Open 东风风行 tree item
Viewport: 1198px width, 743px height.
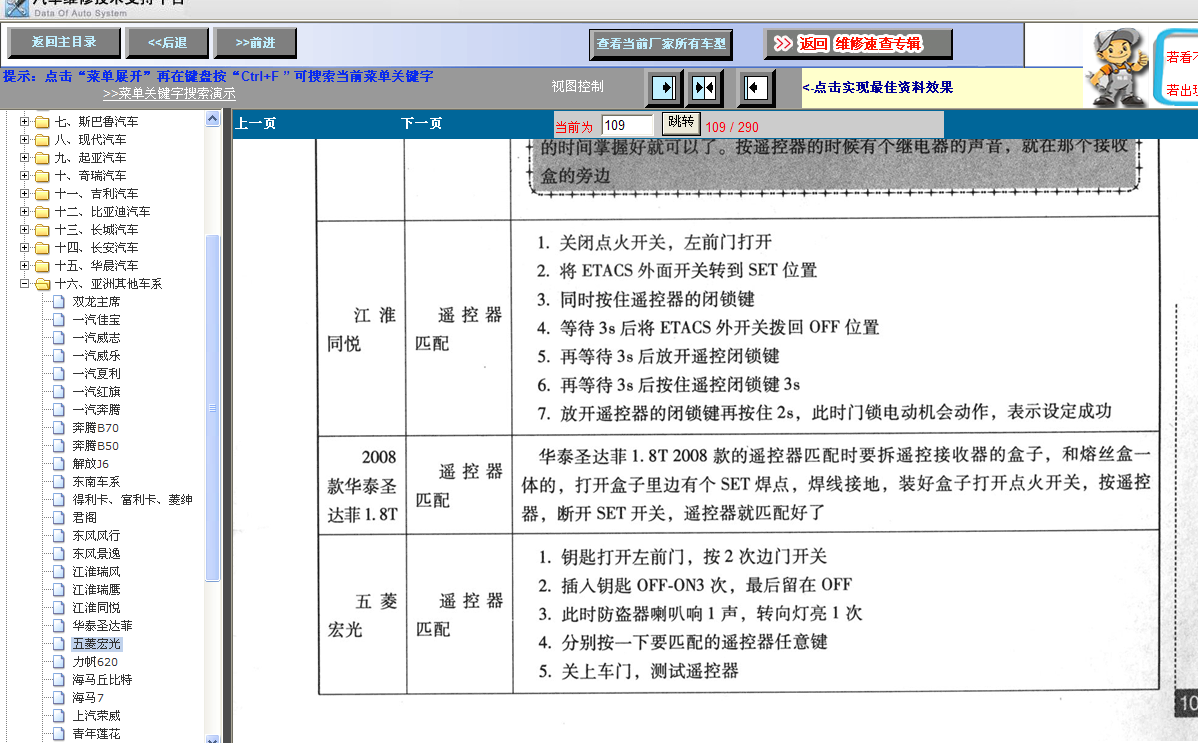point(96,536)
